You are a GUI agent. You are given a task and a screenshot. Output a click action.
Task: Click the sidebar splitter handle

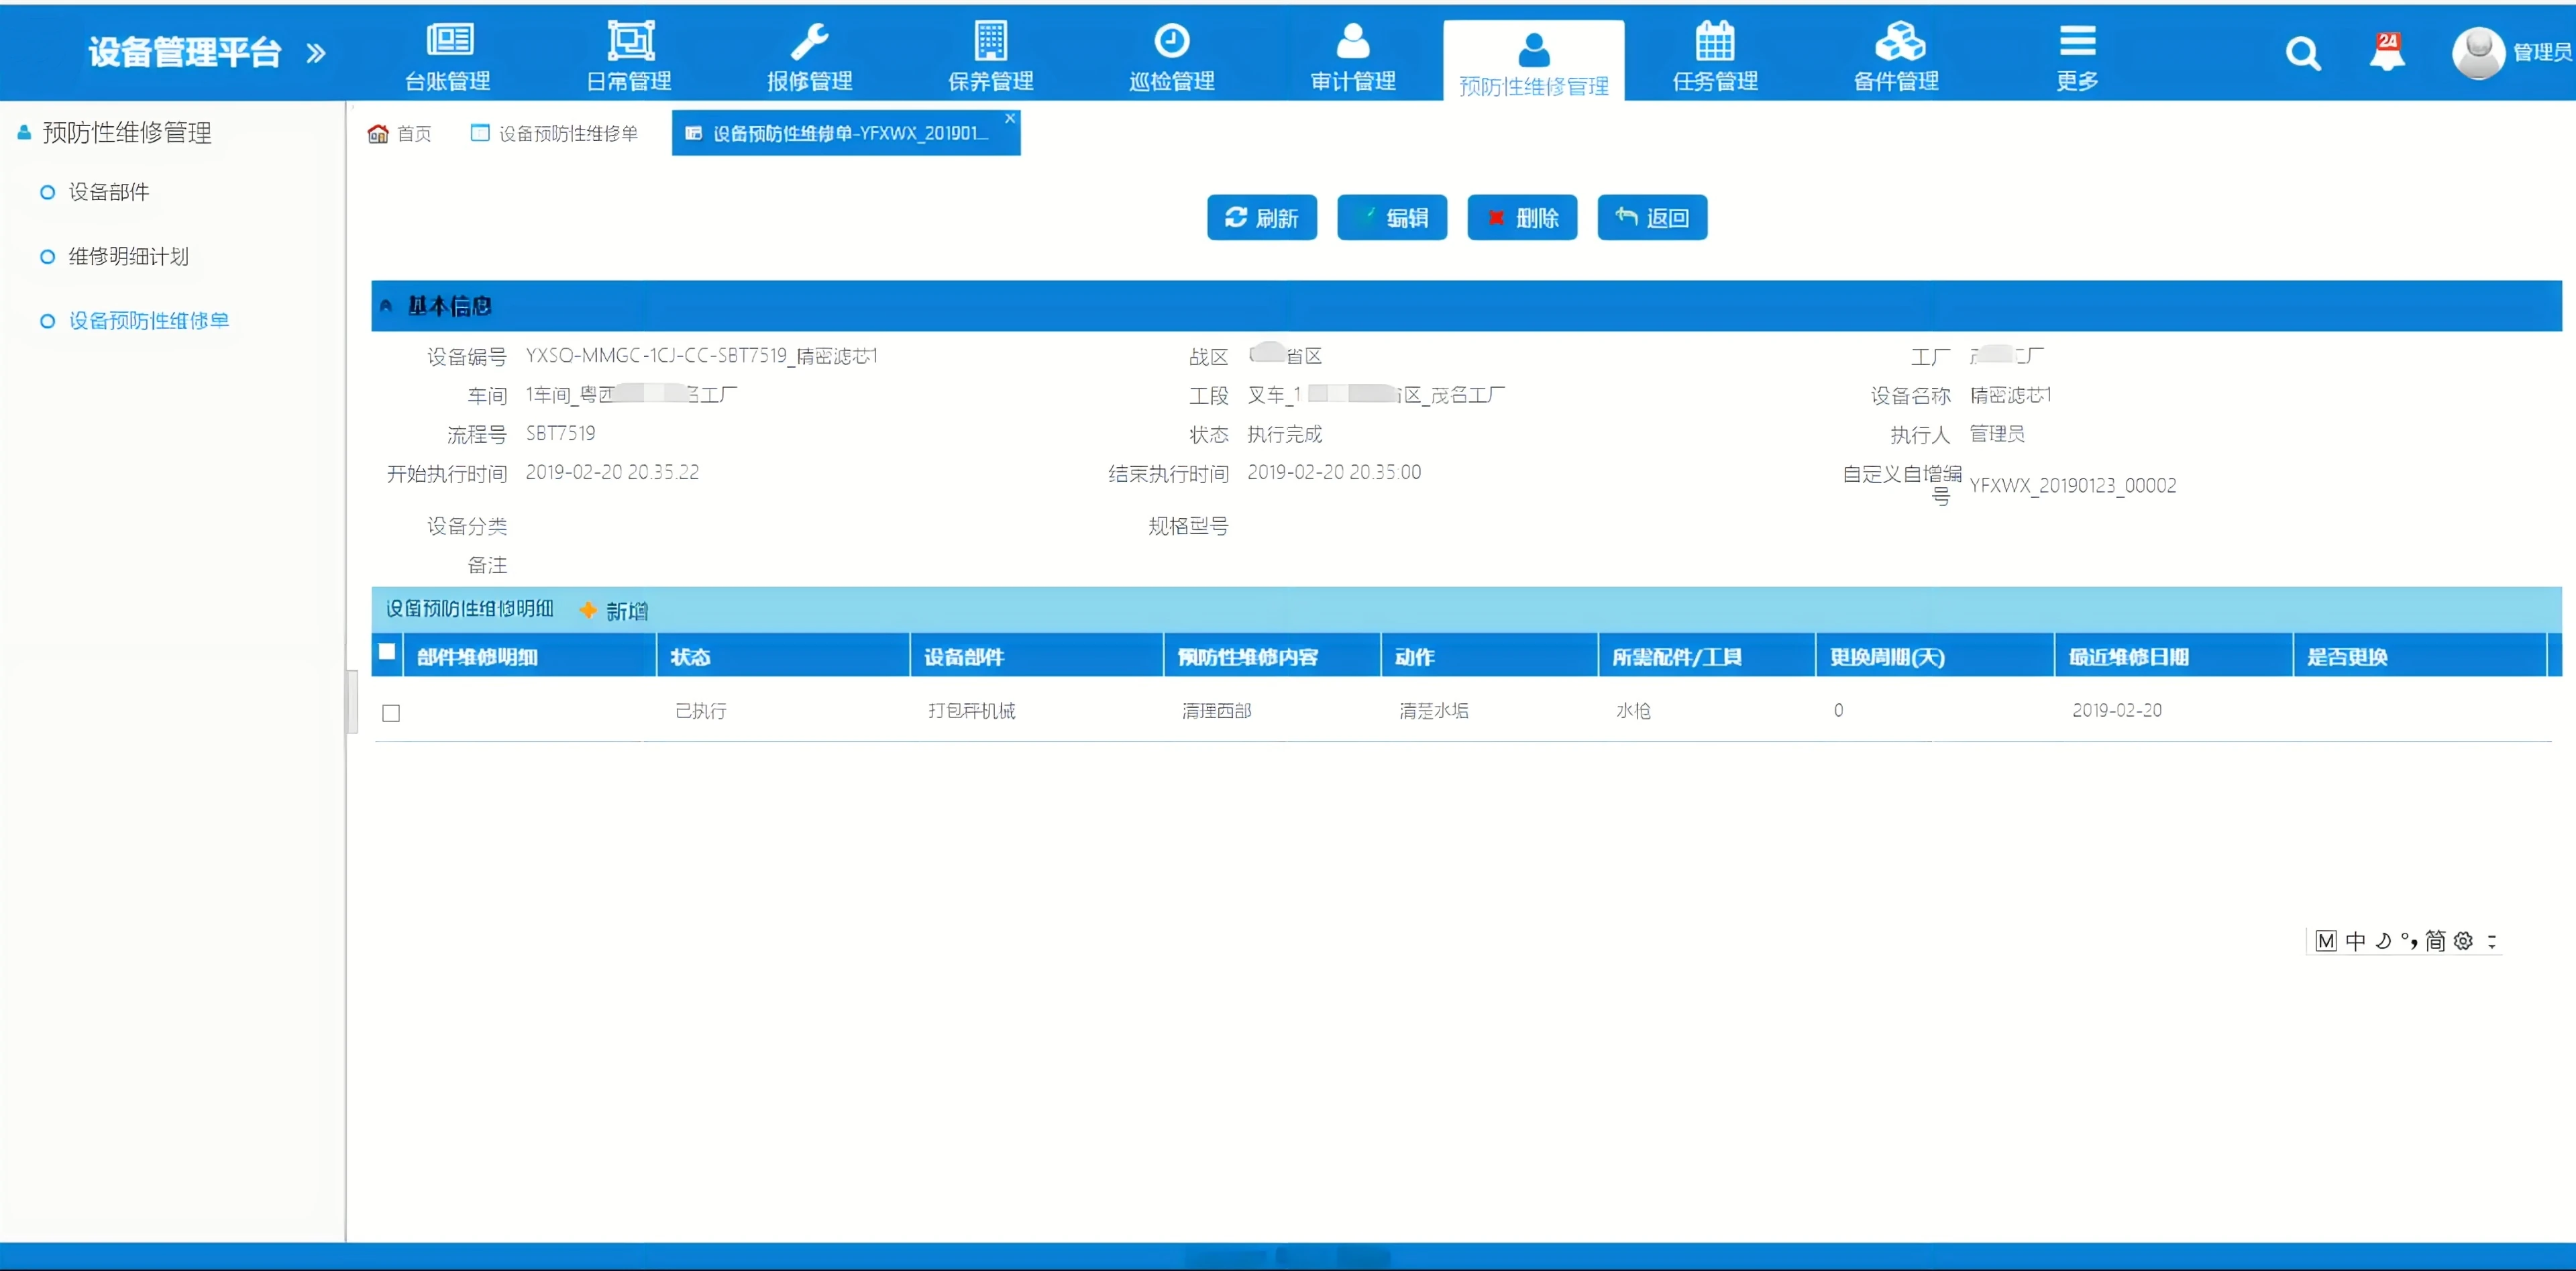[352, 701]
